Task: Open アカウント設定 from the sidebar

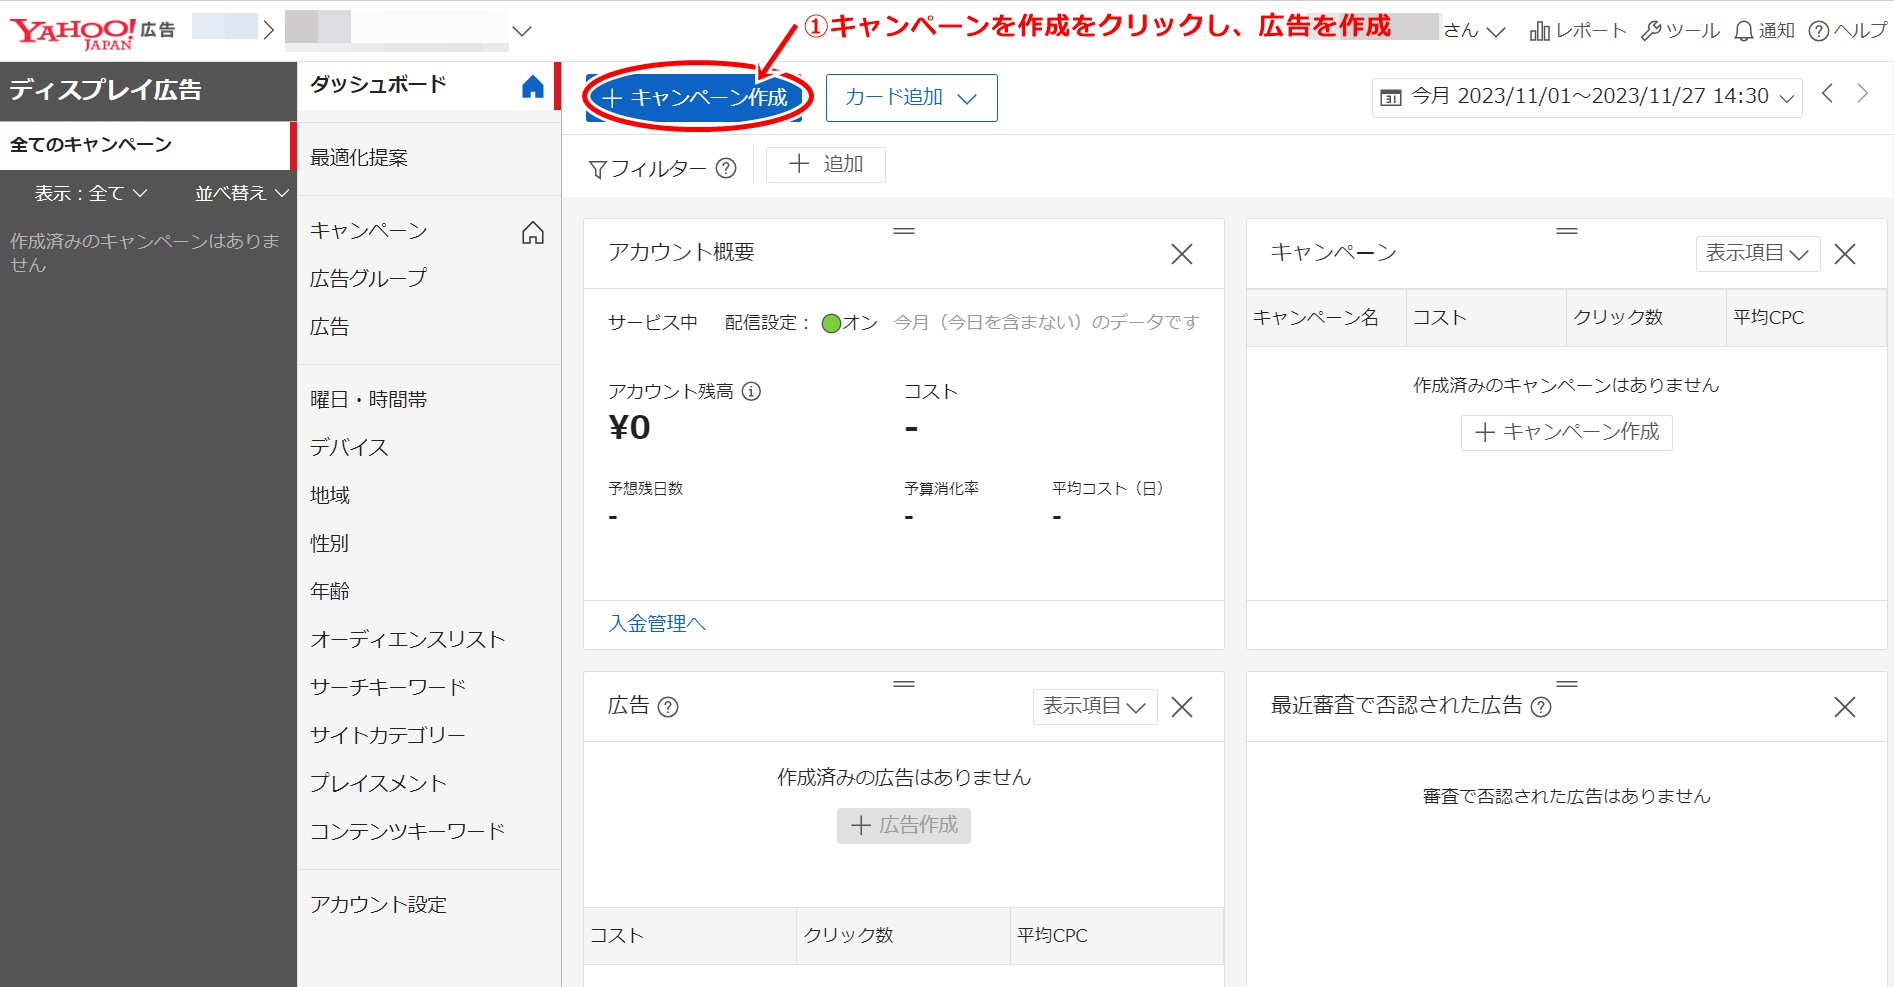Action: [x=379, y=904]
